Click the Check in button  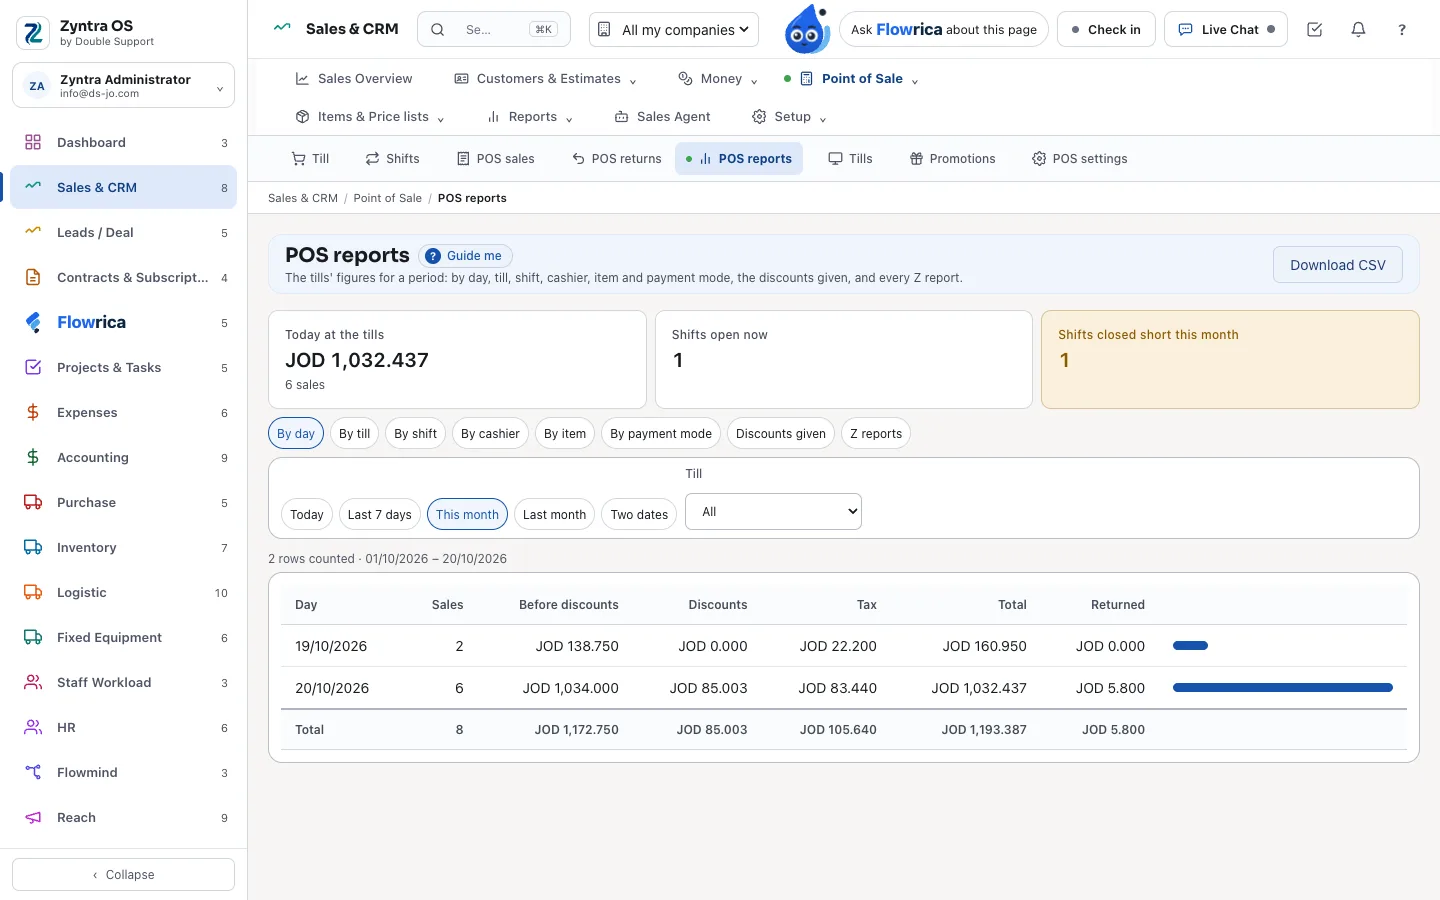coord(1106,30)
